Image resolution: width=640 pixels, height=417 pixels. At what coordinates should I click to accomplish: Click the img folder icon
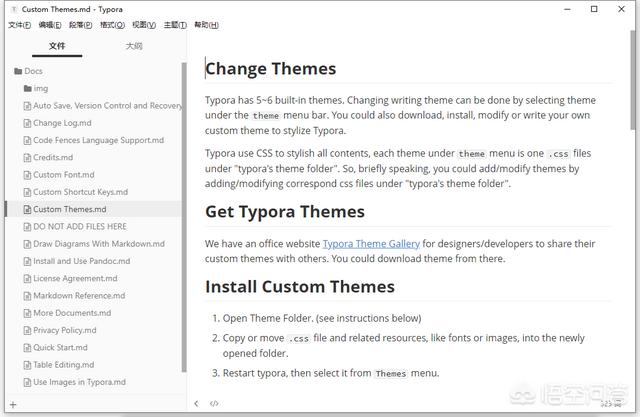point(28,88)
